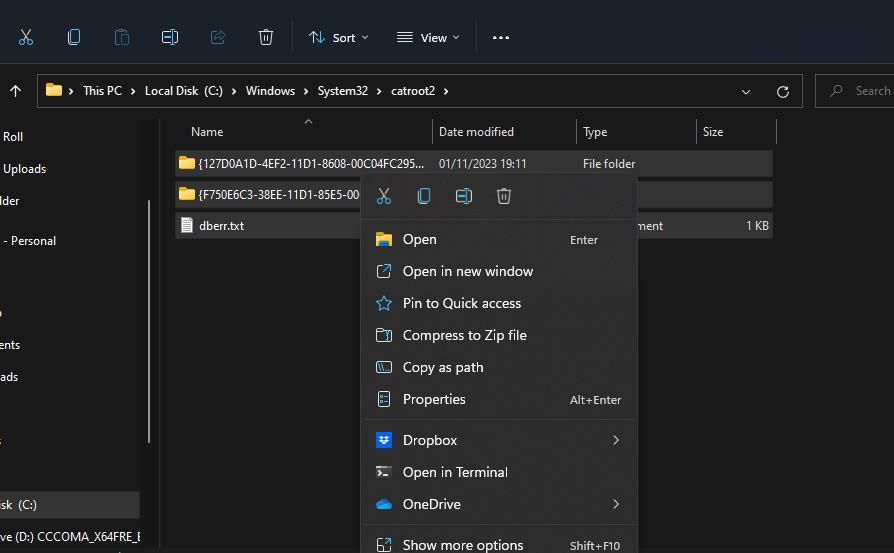Select the dberr.txt file
The height and width of the screenshot is (553, 894).
pyautogui.click(x=221, y=226)
